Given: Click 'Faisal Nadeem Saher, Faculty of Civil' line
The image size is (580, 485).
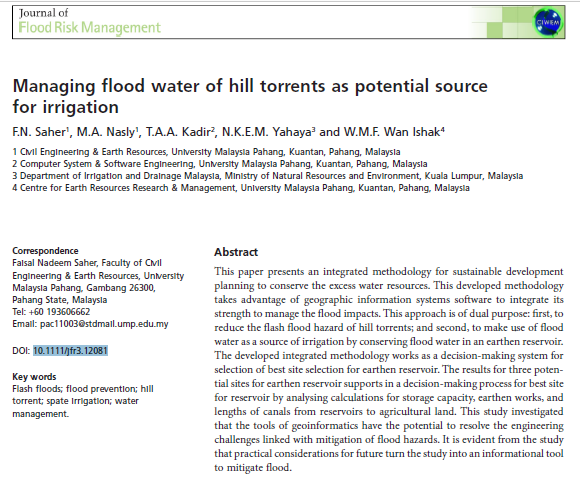Looking at the screenshot, I should [x=87, y=263].
